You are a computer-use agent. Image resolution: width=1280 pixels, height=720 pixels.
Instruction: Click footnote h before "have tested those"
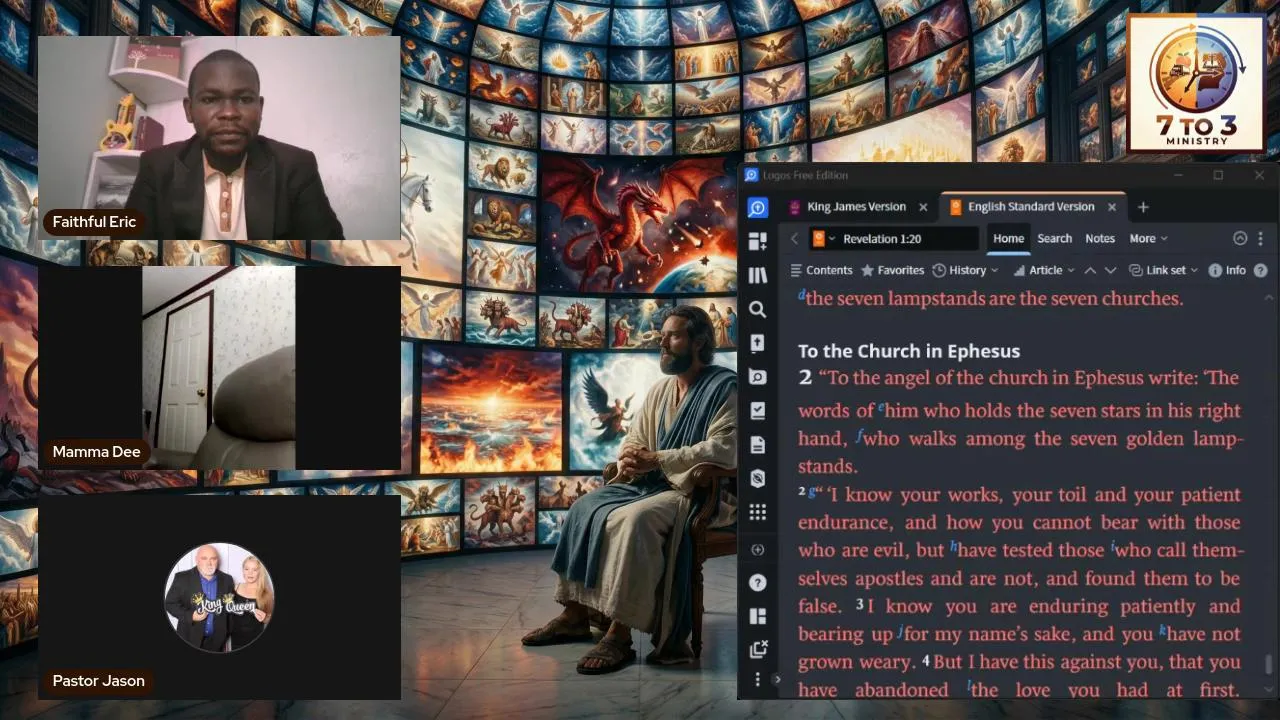click(x=954, y=546)
